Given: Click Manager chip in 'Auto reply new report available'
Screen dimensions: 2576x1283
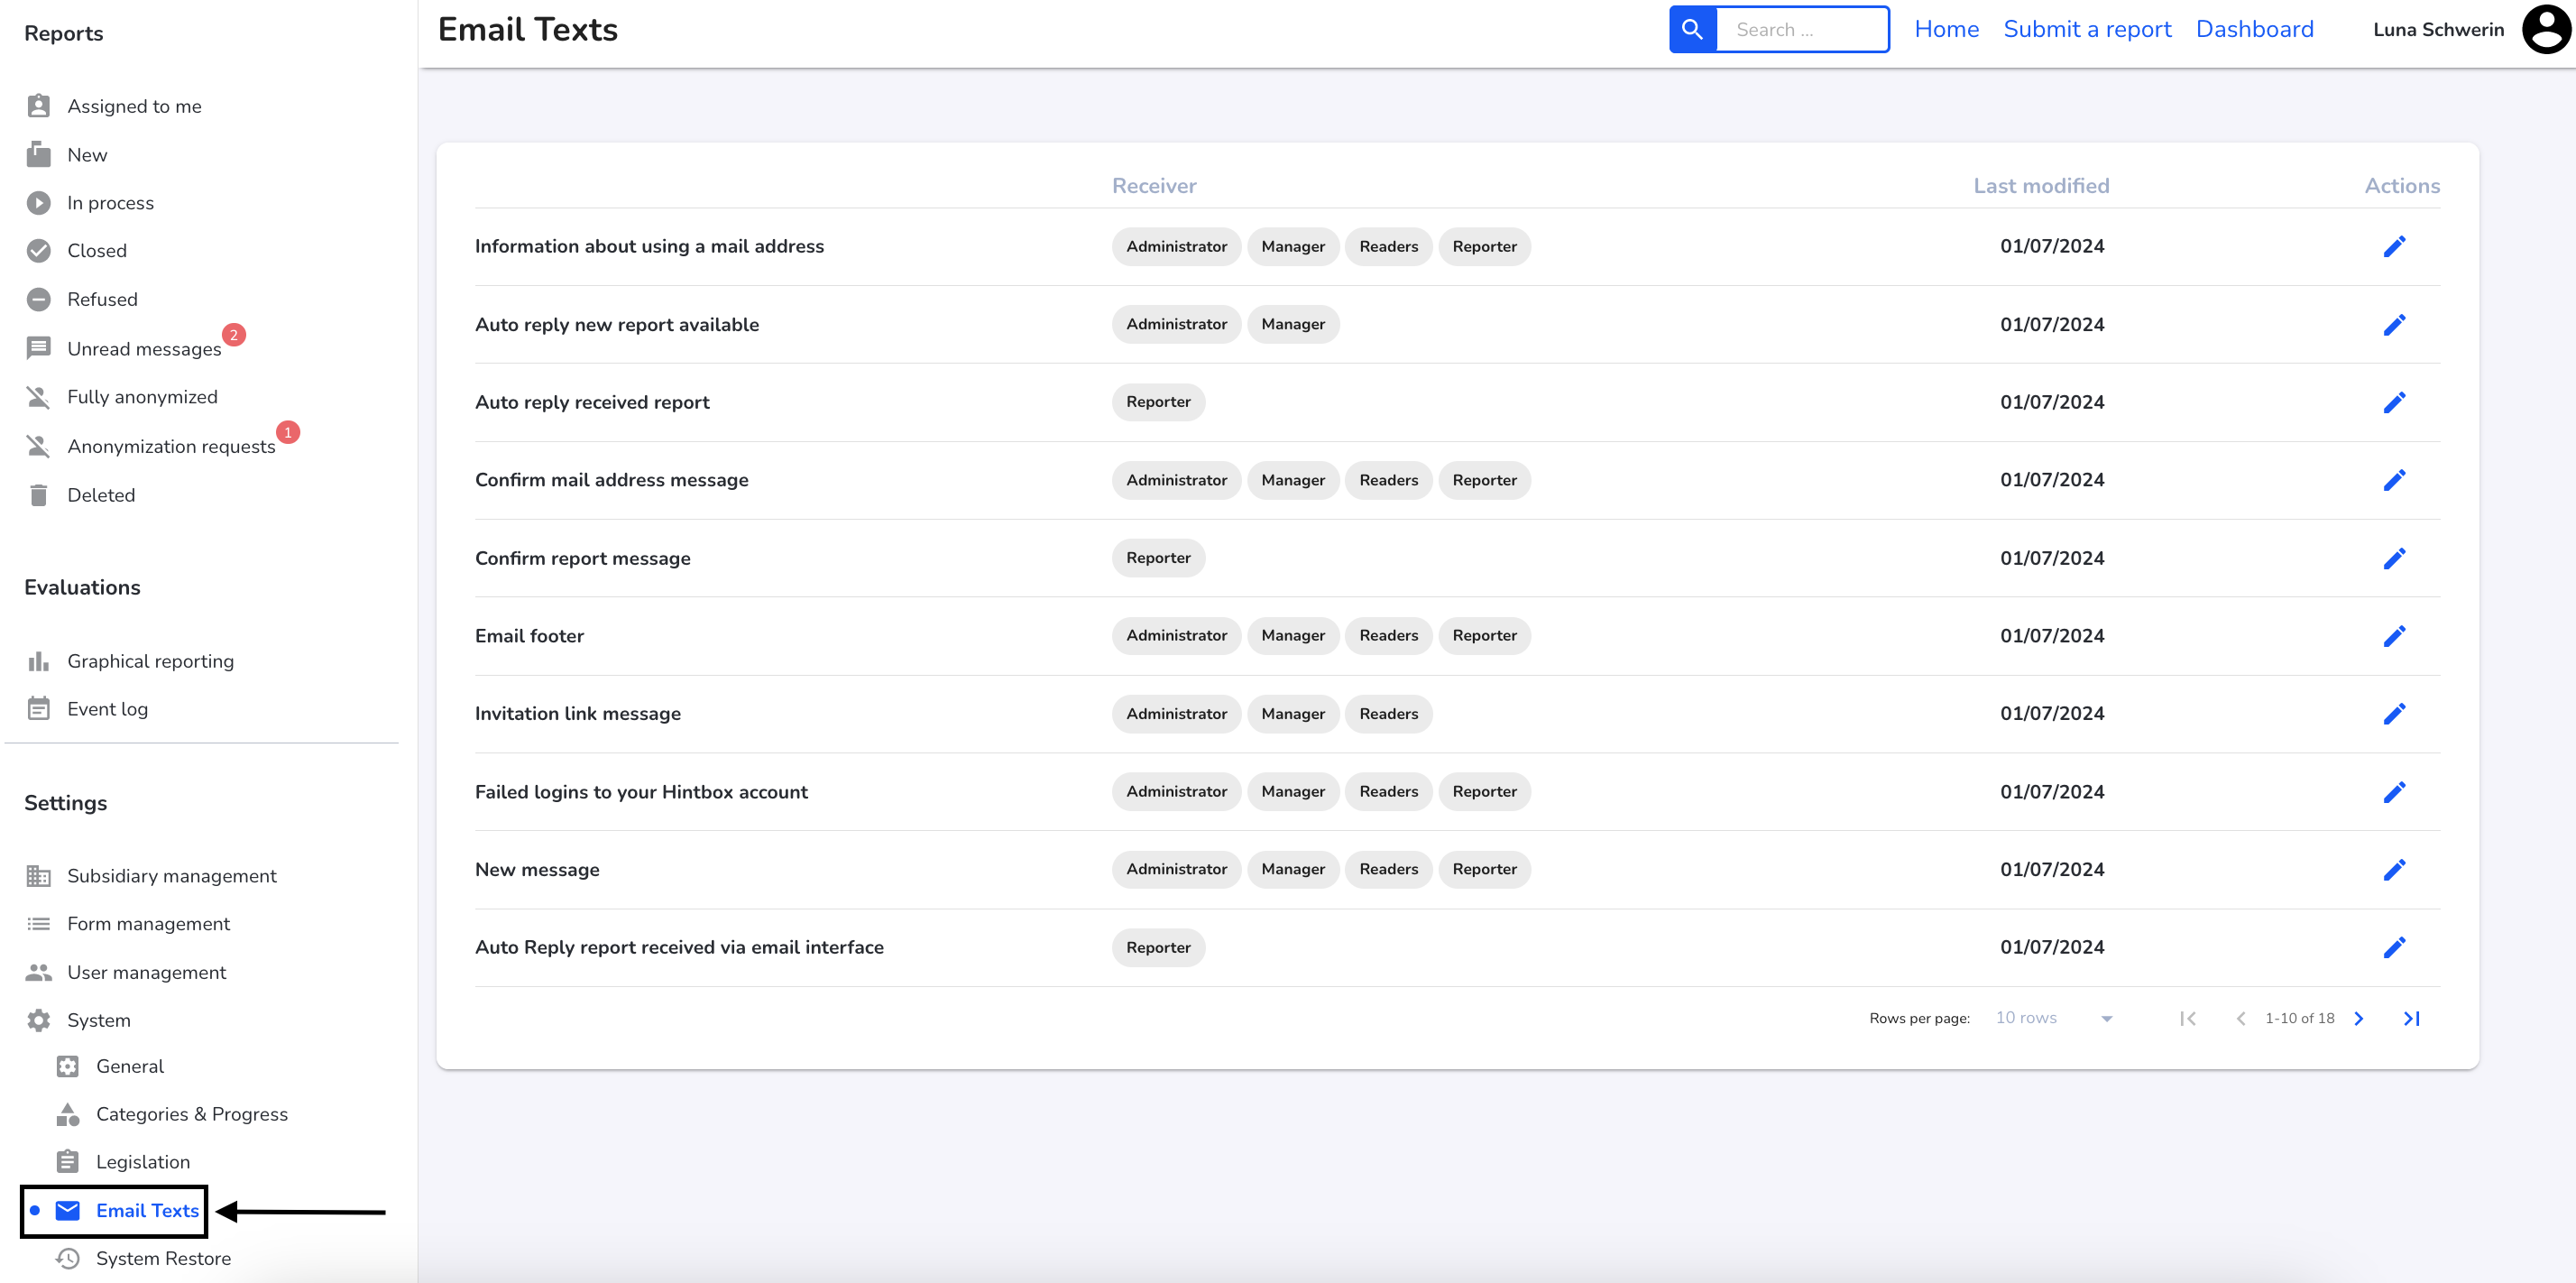Looking at the screenshot, I should [x=1293, y=324].
